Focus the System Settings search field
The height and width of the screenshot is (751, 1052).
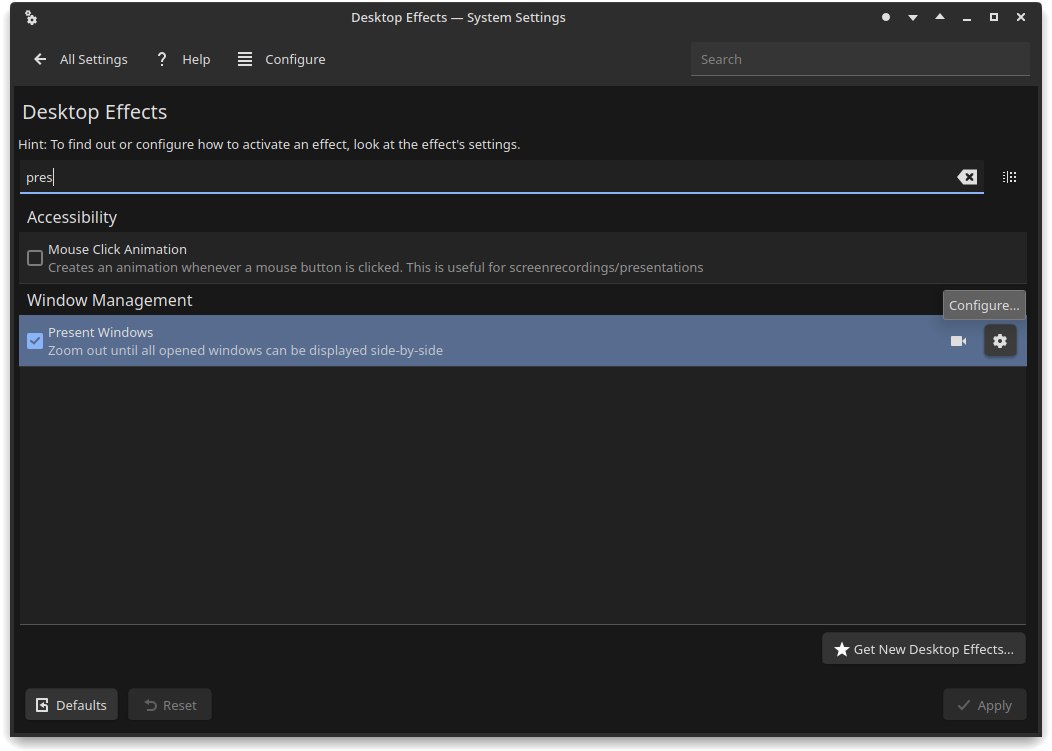(x=860, y=59)
